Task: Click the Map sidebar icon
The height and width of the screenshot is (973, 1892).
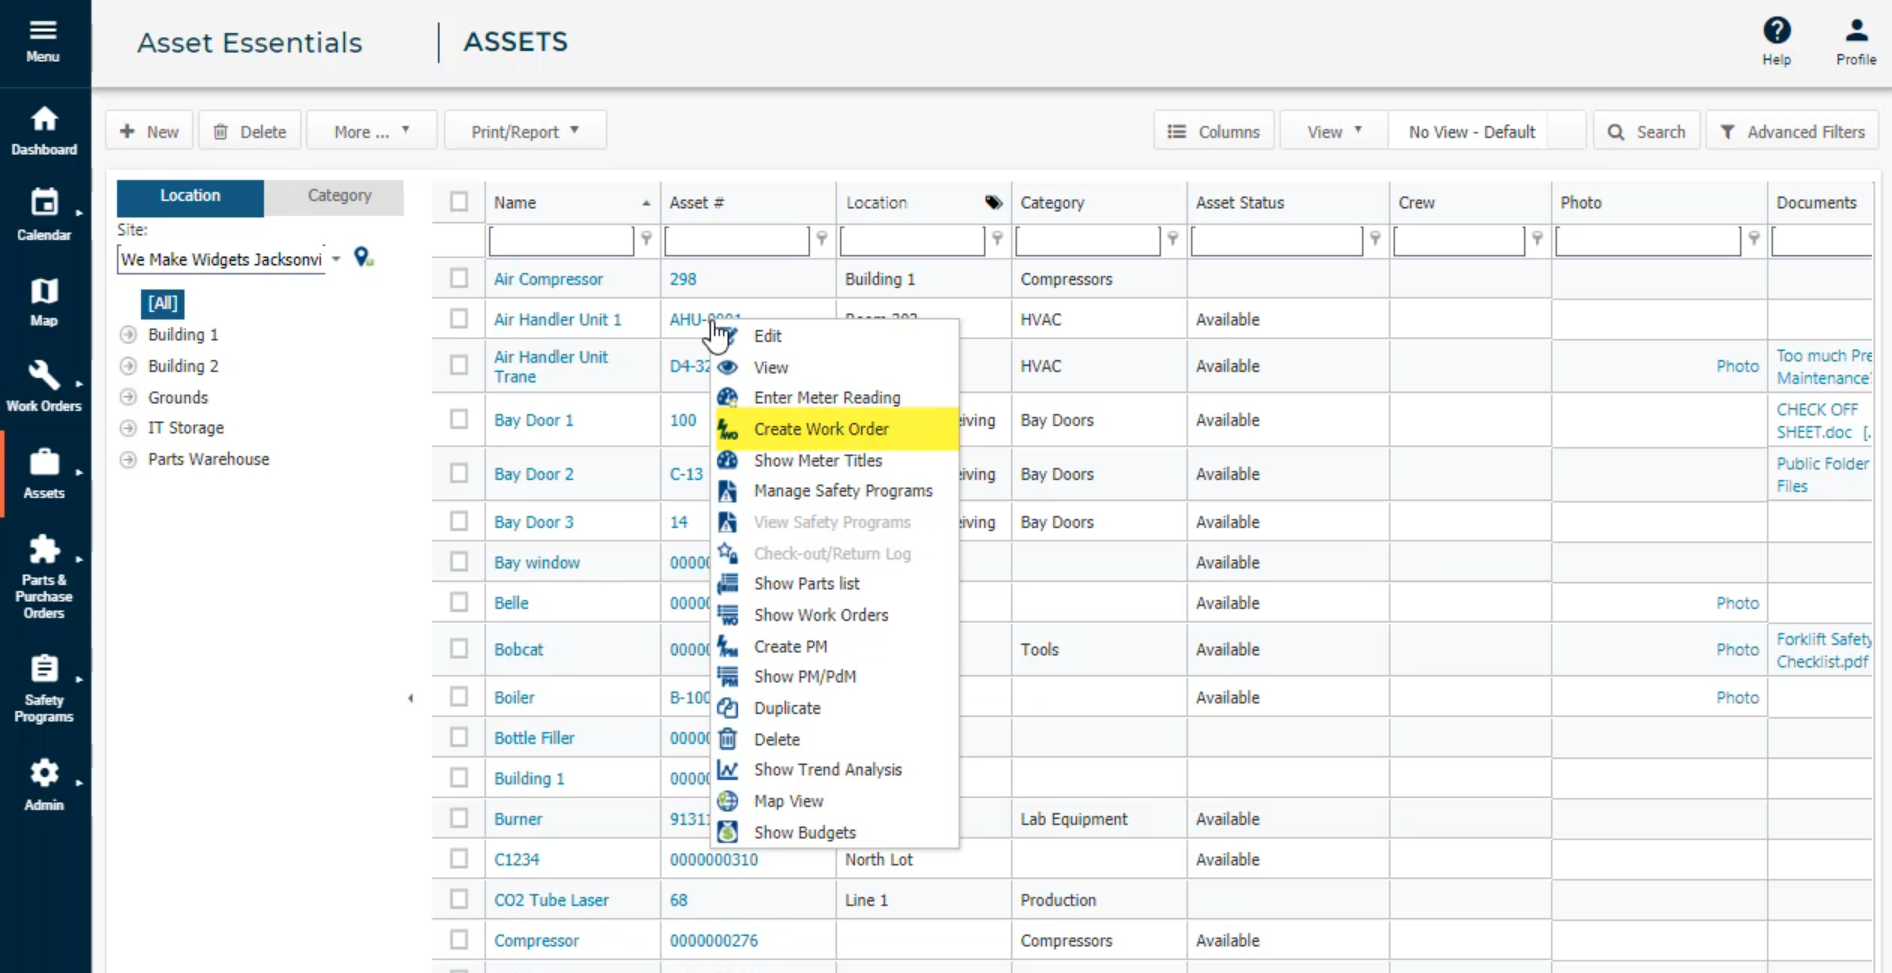Action: pyautogui.click(x=44, y=292)
